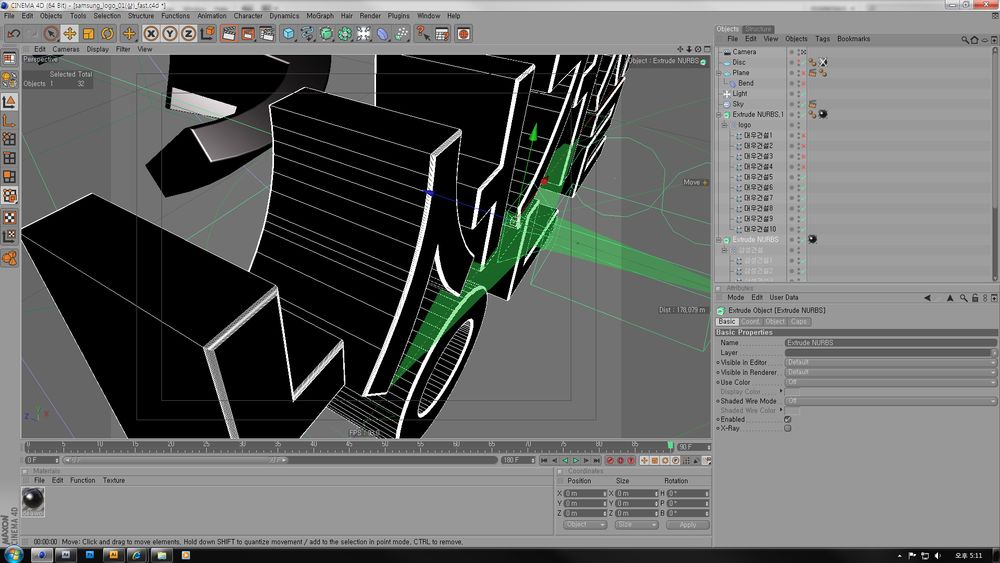This screenshot has width=1000, height=563.
Task: Activate the Scale tool
Action: pyautogui.click(x=89, y=34)
